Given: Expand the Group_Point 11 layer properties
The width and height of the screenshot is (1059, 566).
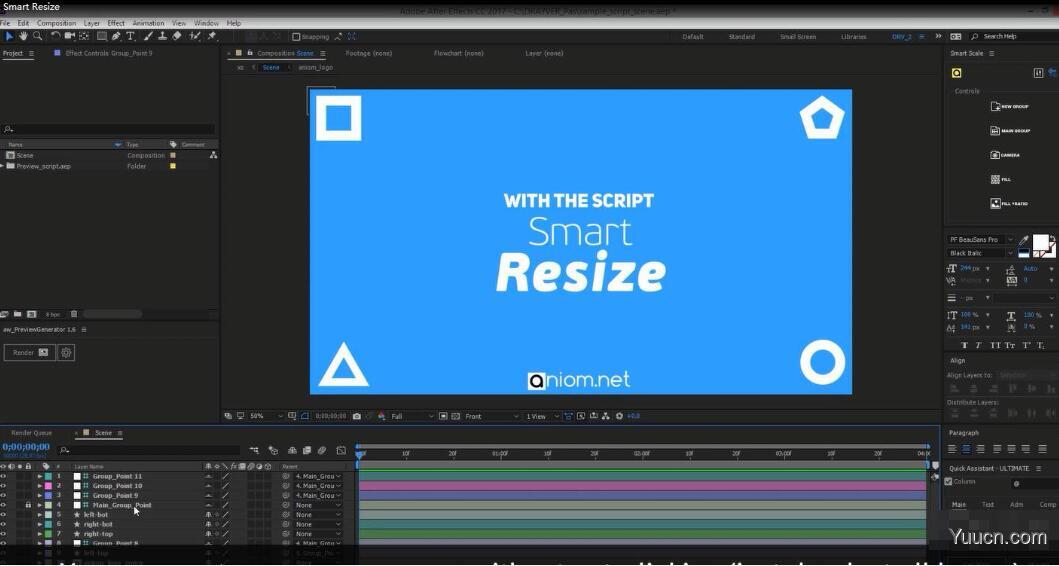Looking at the screenshot, I should pyautogui.click(x=39, y=476).
